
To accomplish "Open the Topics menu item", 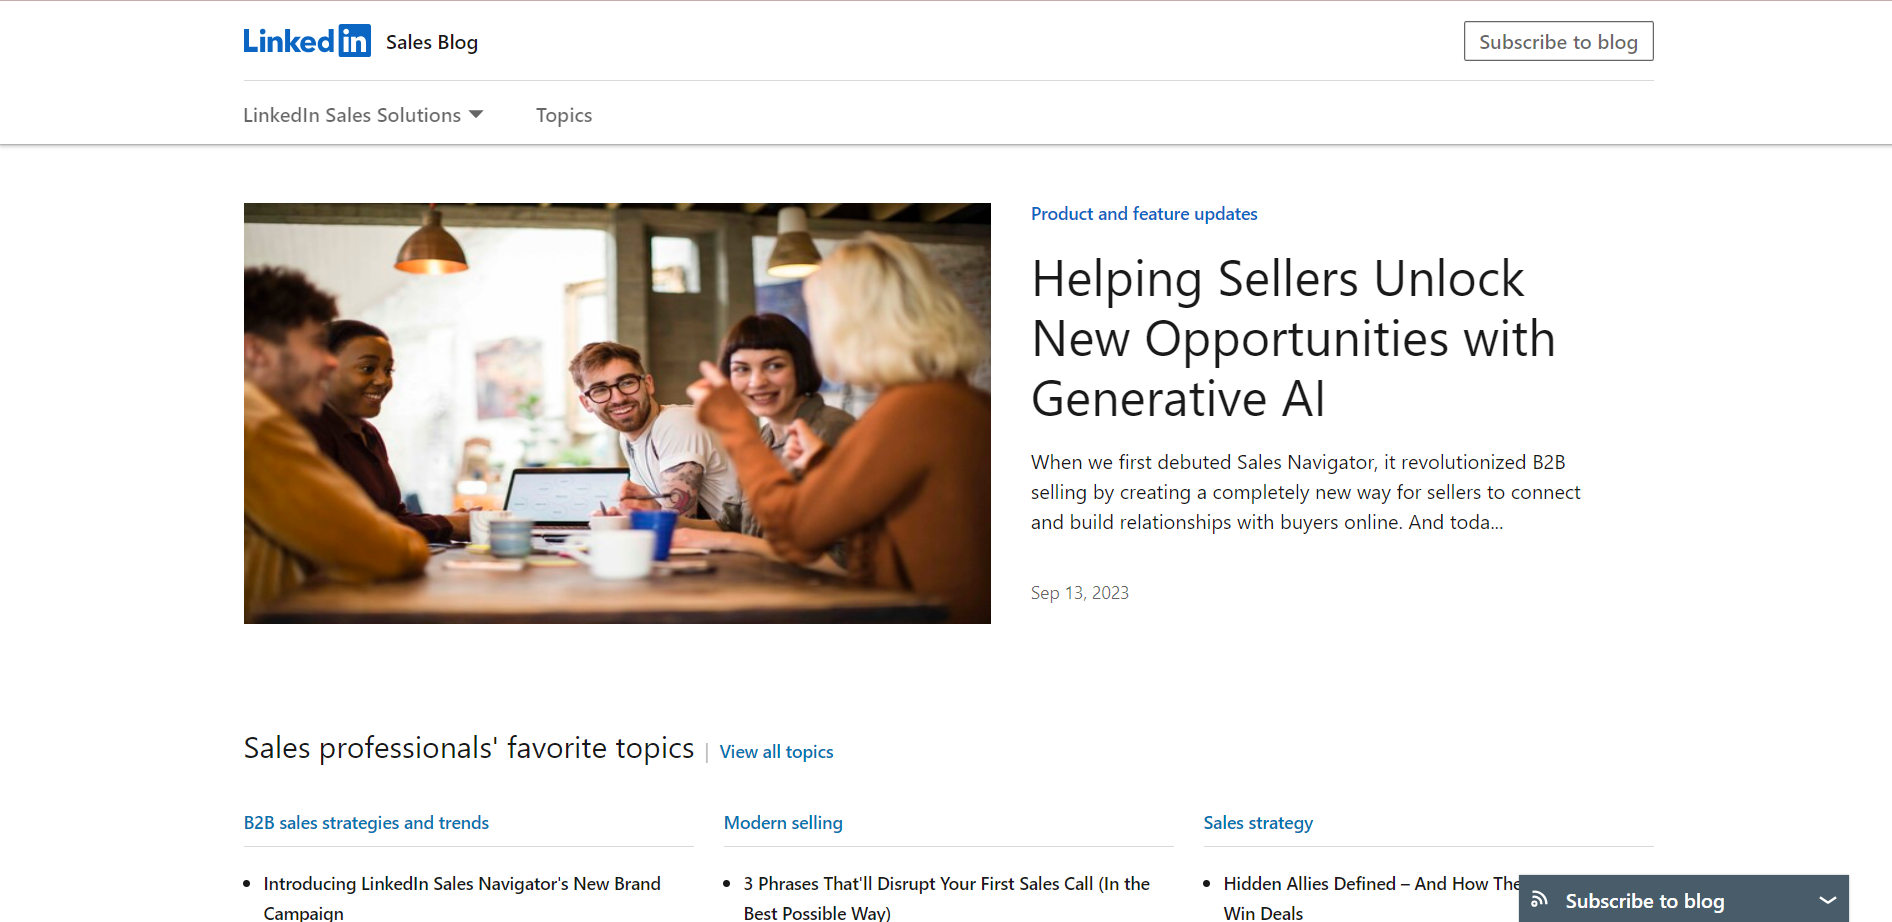I will (x=564, y=115).
